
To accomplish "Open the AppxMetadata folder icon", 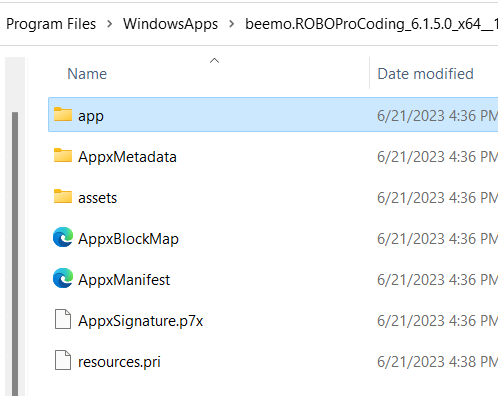I will tap(63, 155).
